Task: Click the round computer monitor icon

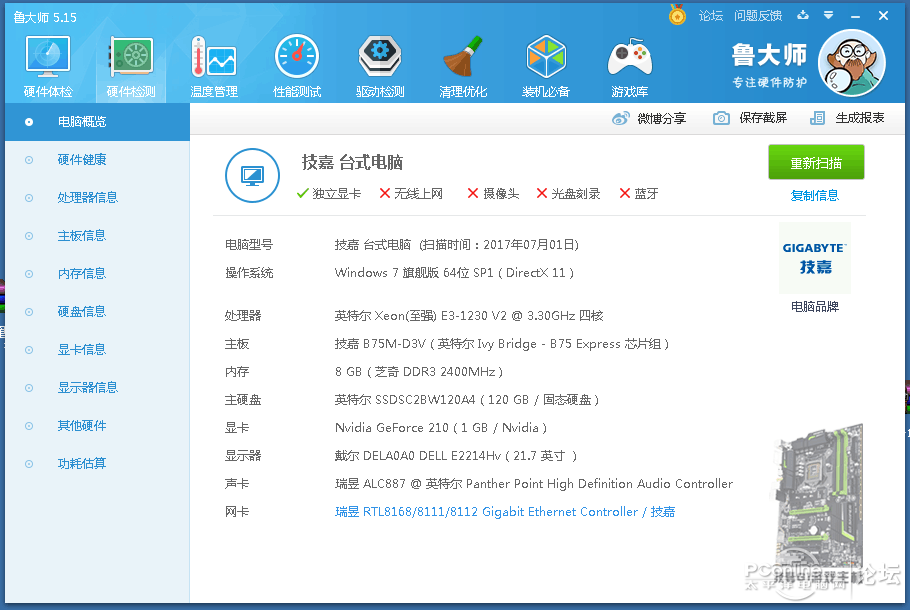Action: point(252,175)
